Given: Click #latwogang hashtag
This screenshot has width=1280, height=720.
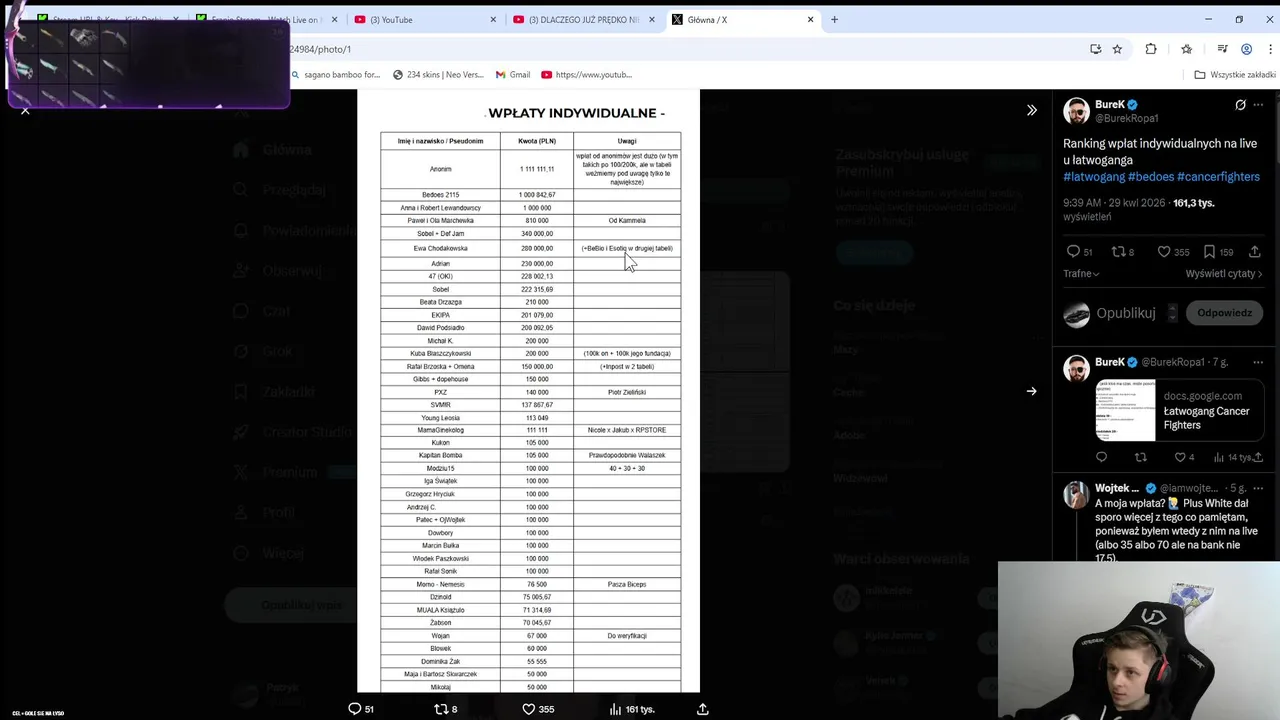Looking at the screenshot, I should pyautogui.click(x=1093, y=177).
